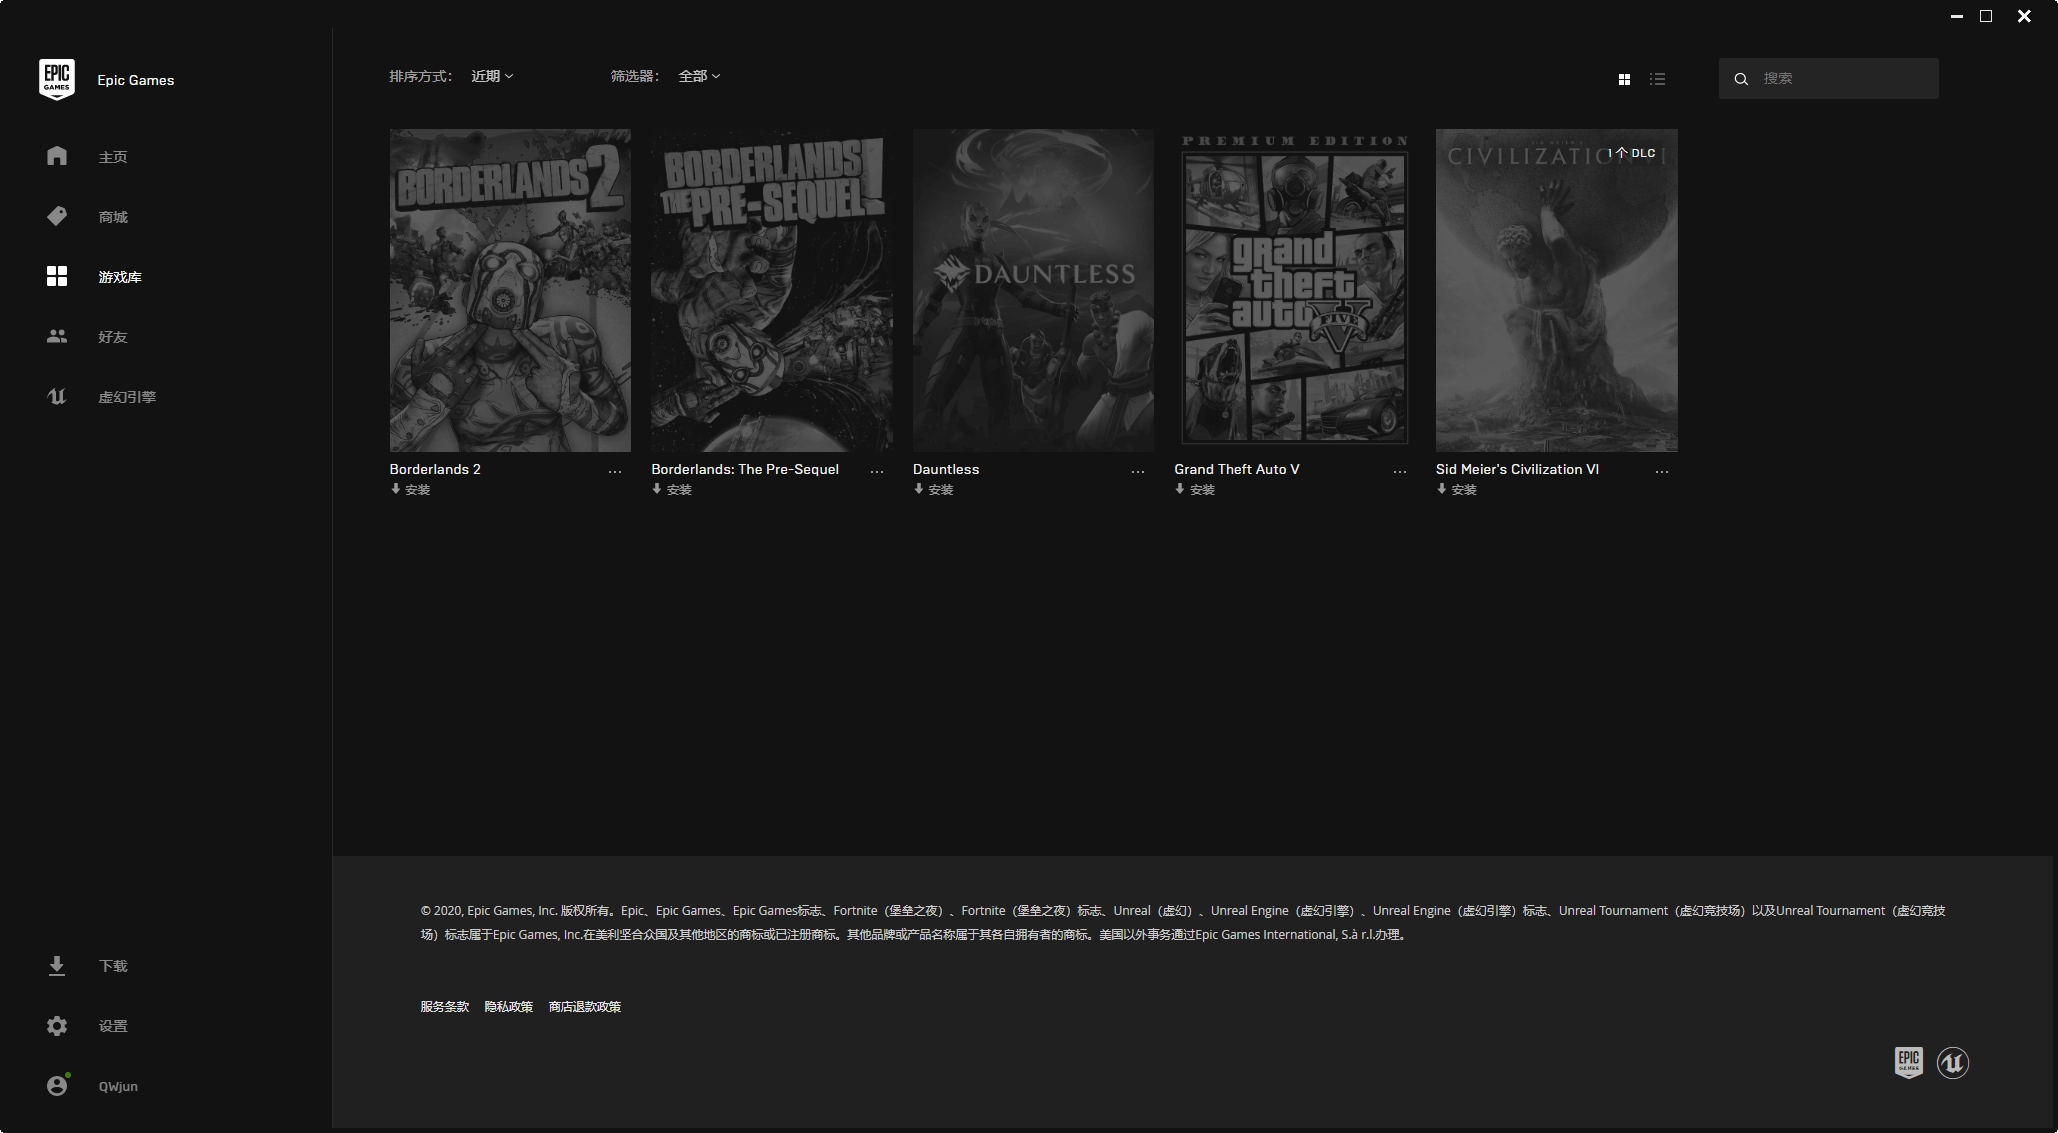Click the Borderlands 2 cover thumbnail

pyautogui.click(x=510, y=290)
